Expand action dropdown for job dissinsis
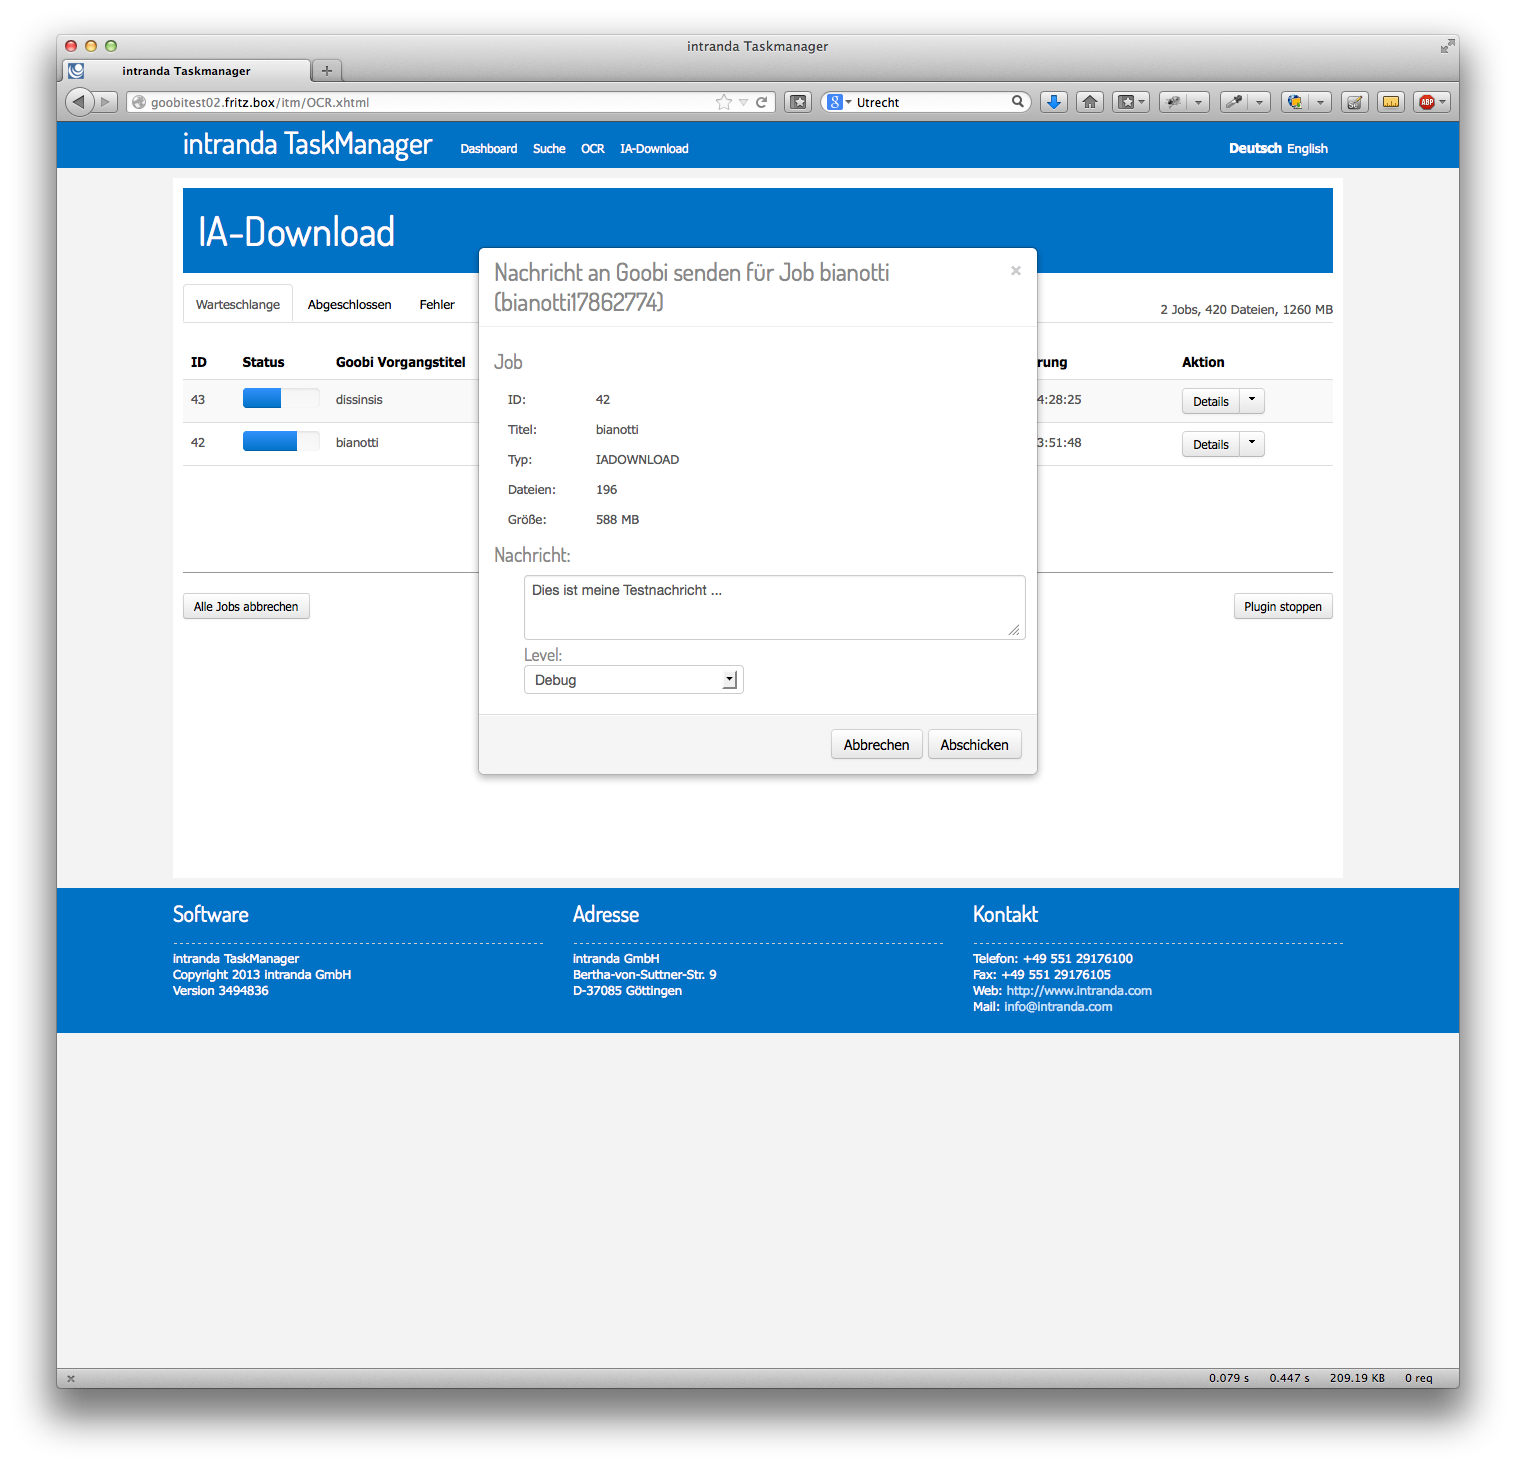This screenshot has width=1516, height=1467. coord(1252,401)
